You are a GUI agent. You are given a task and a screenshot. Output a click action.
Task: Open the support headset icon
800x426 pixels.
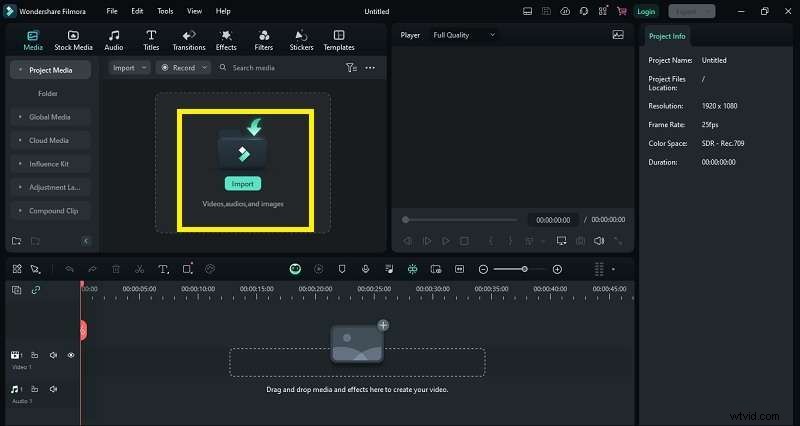pos(584,11)
